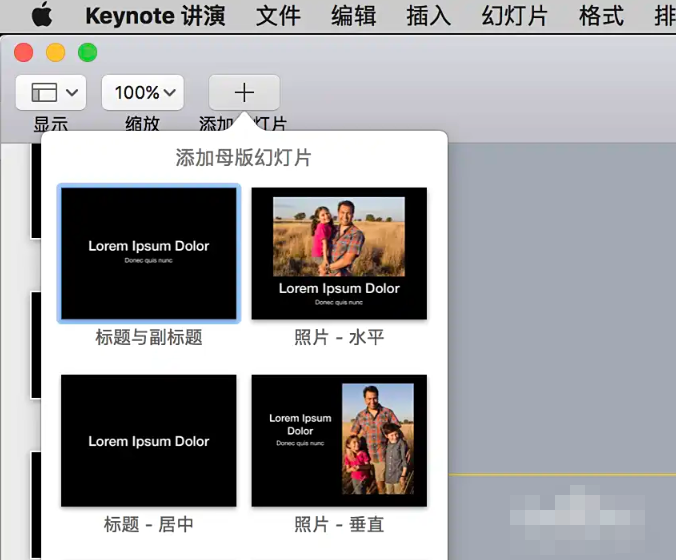Screen dimensions: 676x560
Task: Open the 插入 menu
Action: pyautogui.click(x=428, y=16)
